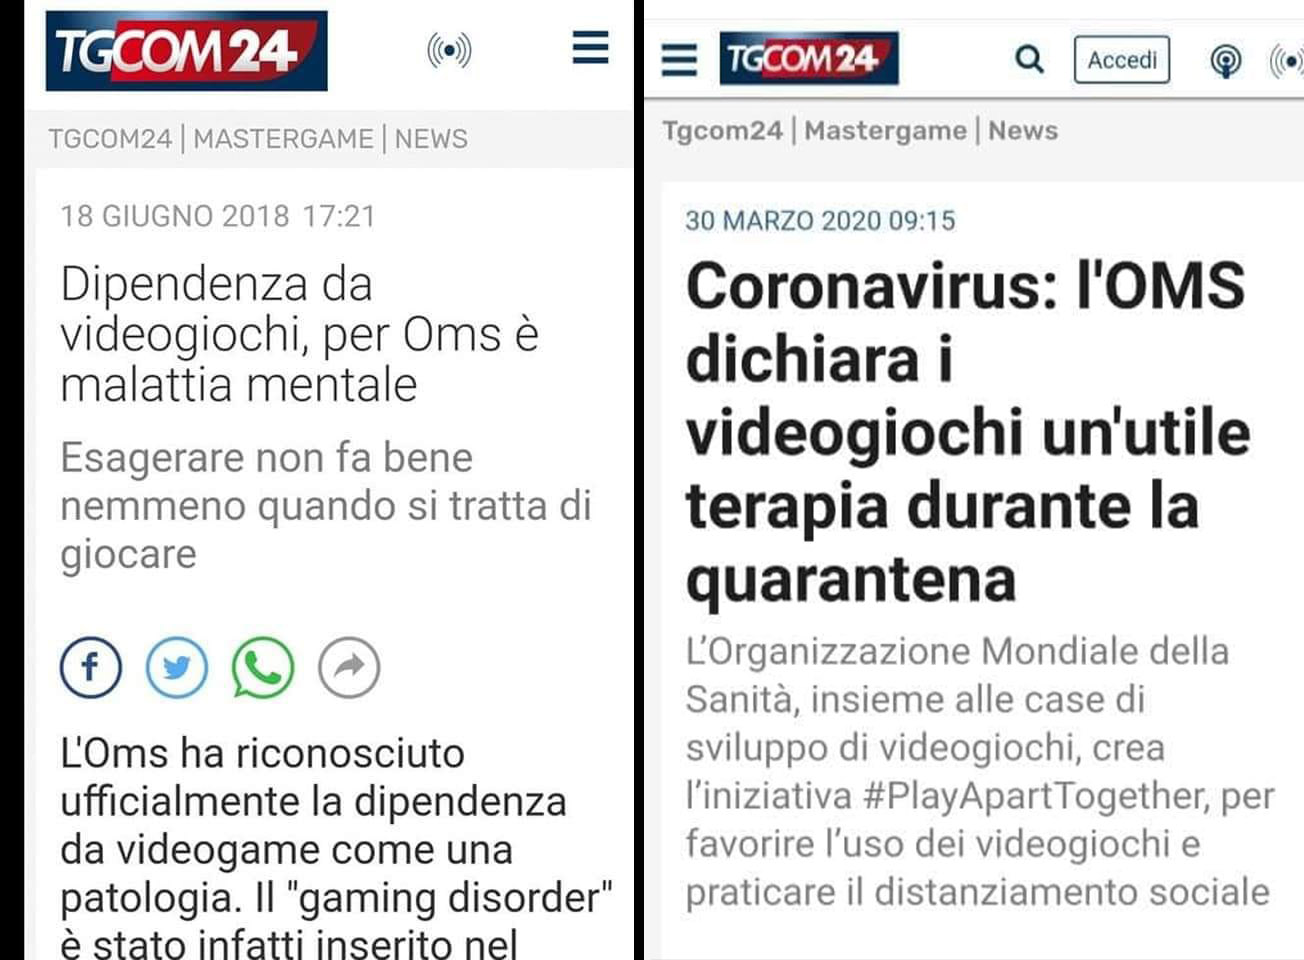This screenshot has width=1304, height=960.
Task: Click TGCOM24 logo in right header
Action: 809,59
